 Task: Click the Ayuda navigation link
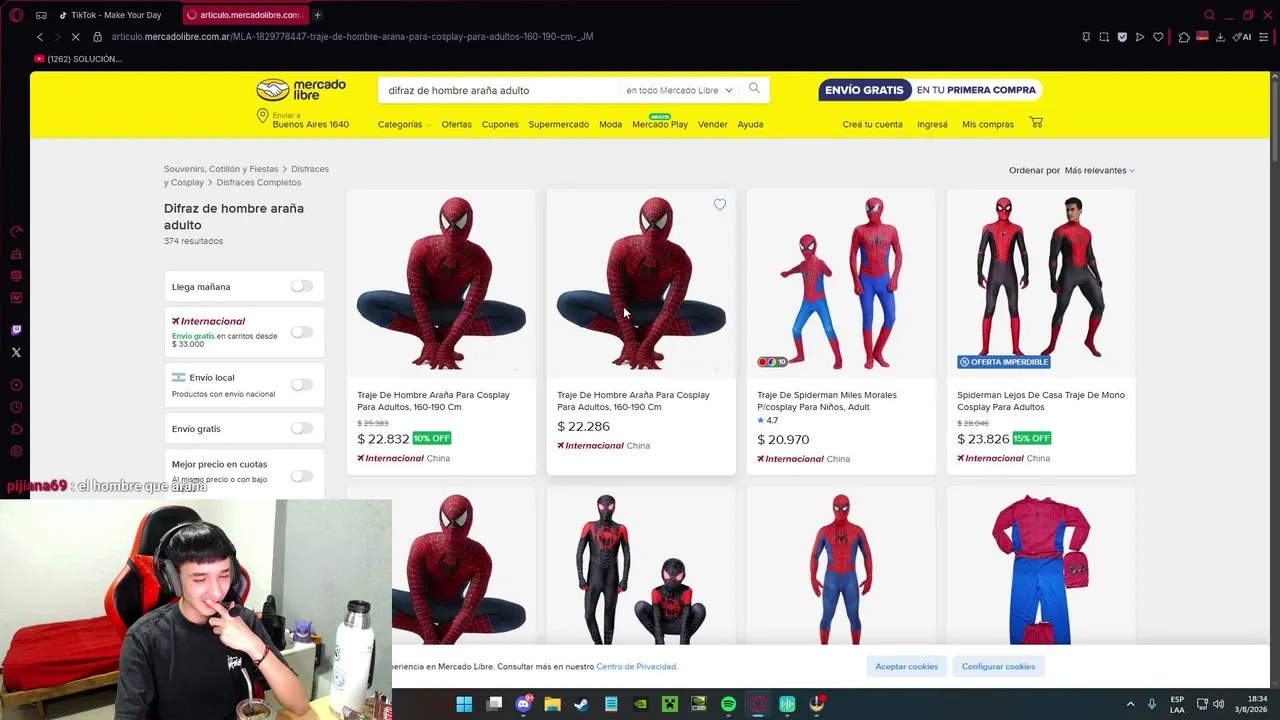point(750,124)
